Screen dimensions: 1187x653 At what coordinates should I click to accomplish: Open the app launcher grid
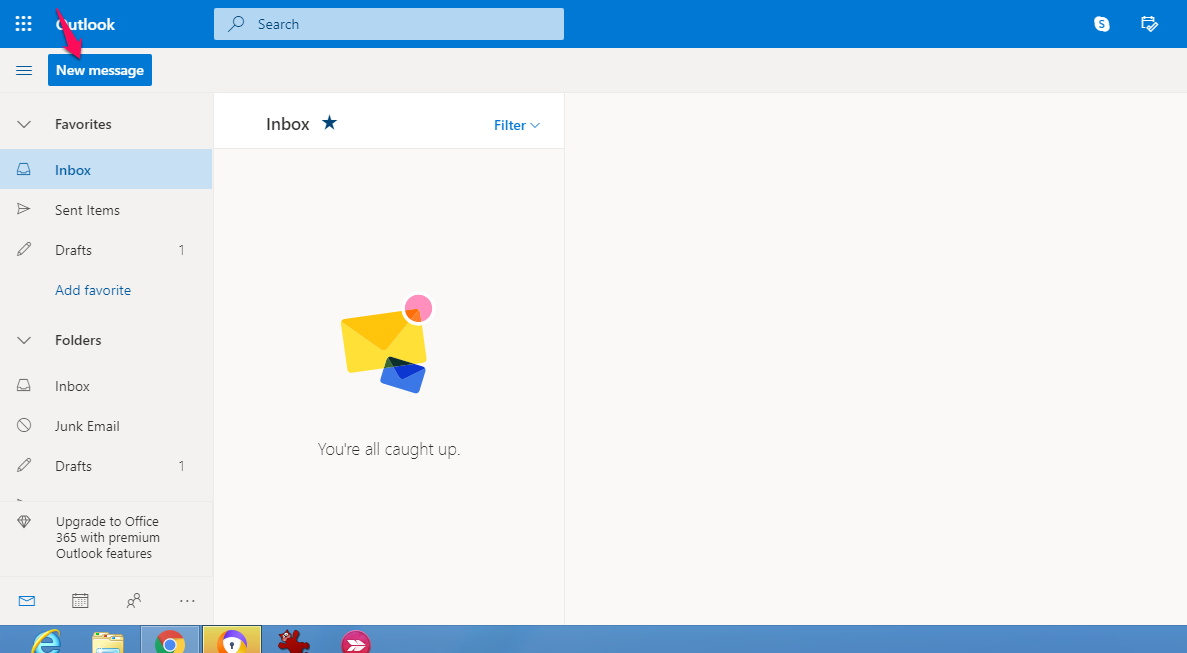pos(23,23)
